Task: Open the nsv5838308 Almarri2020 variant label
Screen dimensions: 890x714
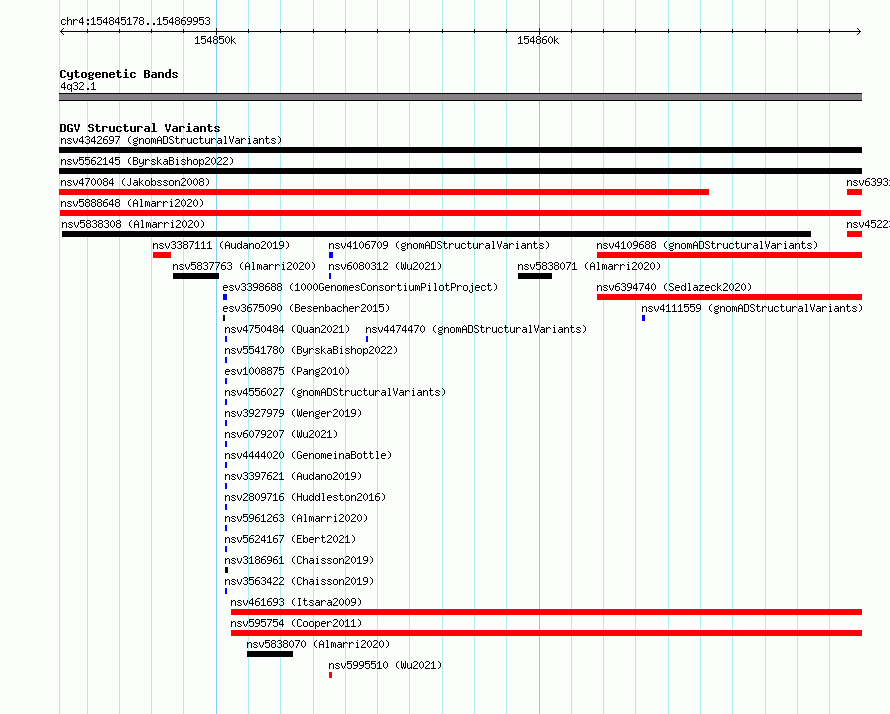Action: [x=133, y=224]
